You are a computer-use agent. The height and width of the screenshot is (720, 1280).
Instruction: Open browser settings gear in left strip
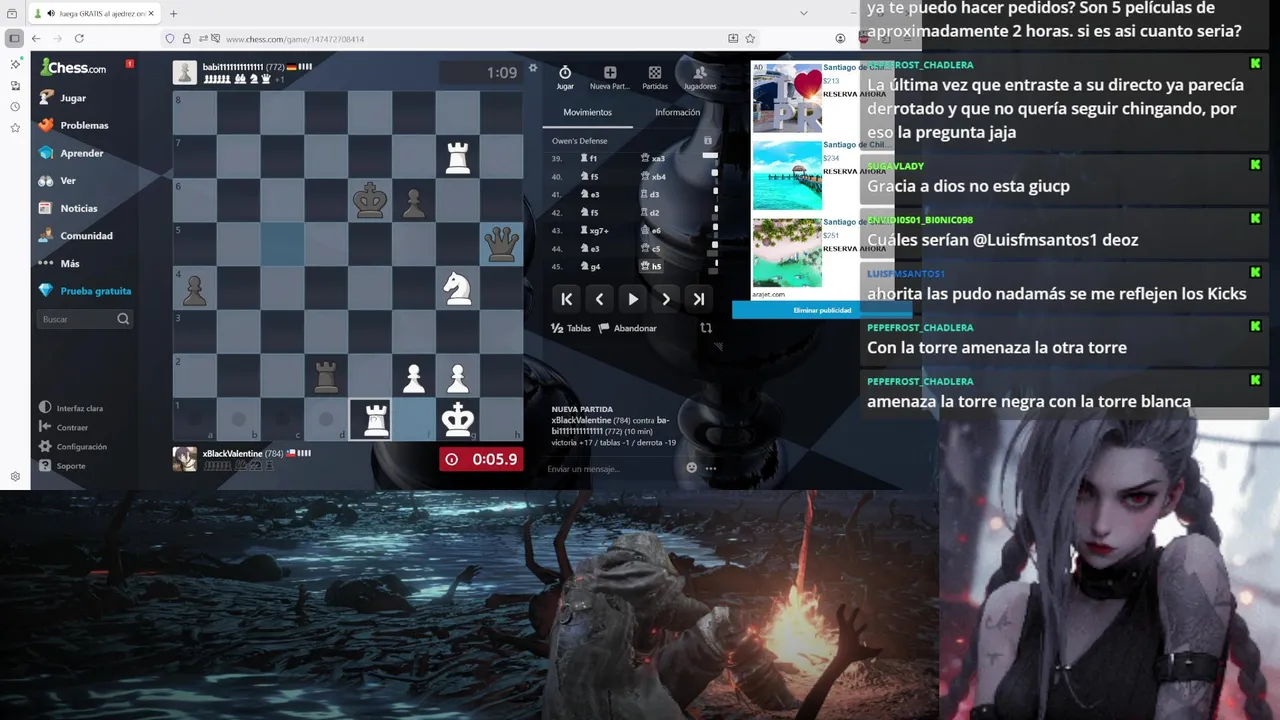(x=15, y=476)
